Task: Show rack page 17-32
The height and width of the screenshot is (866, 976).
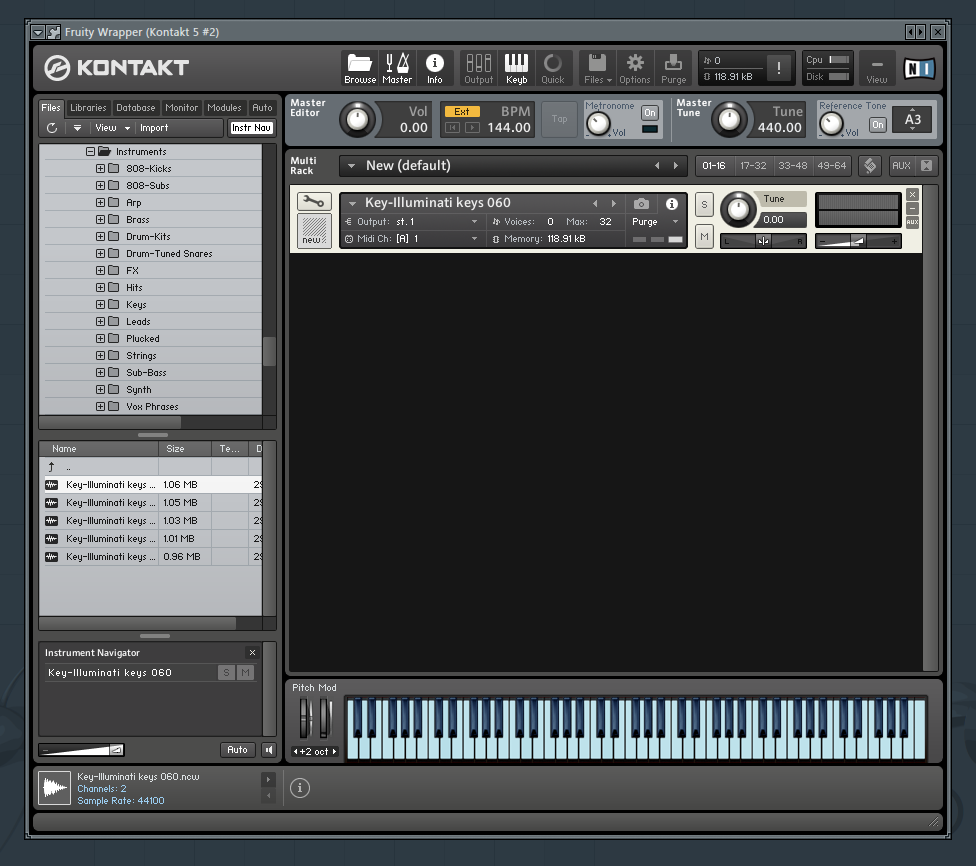Action: (x=753, y=166)
